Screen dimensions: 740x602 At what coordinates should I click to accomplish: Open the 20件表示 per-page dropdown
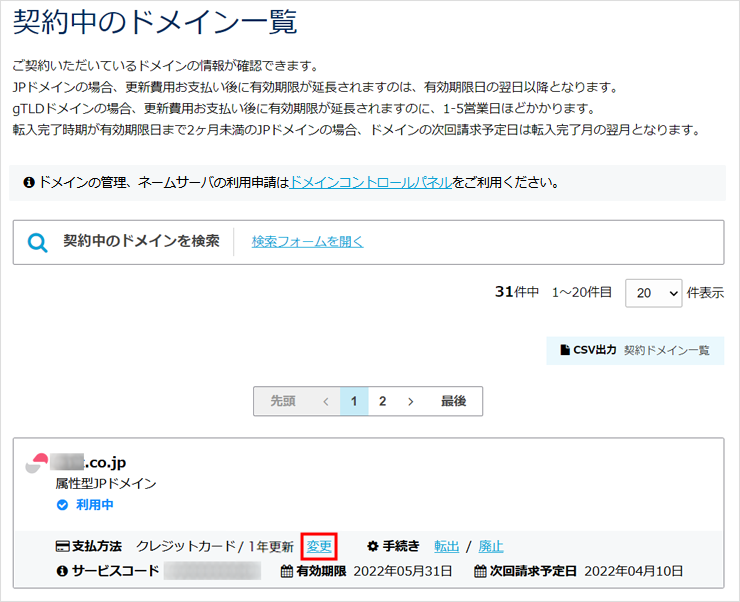pos(653,293)
